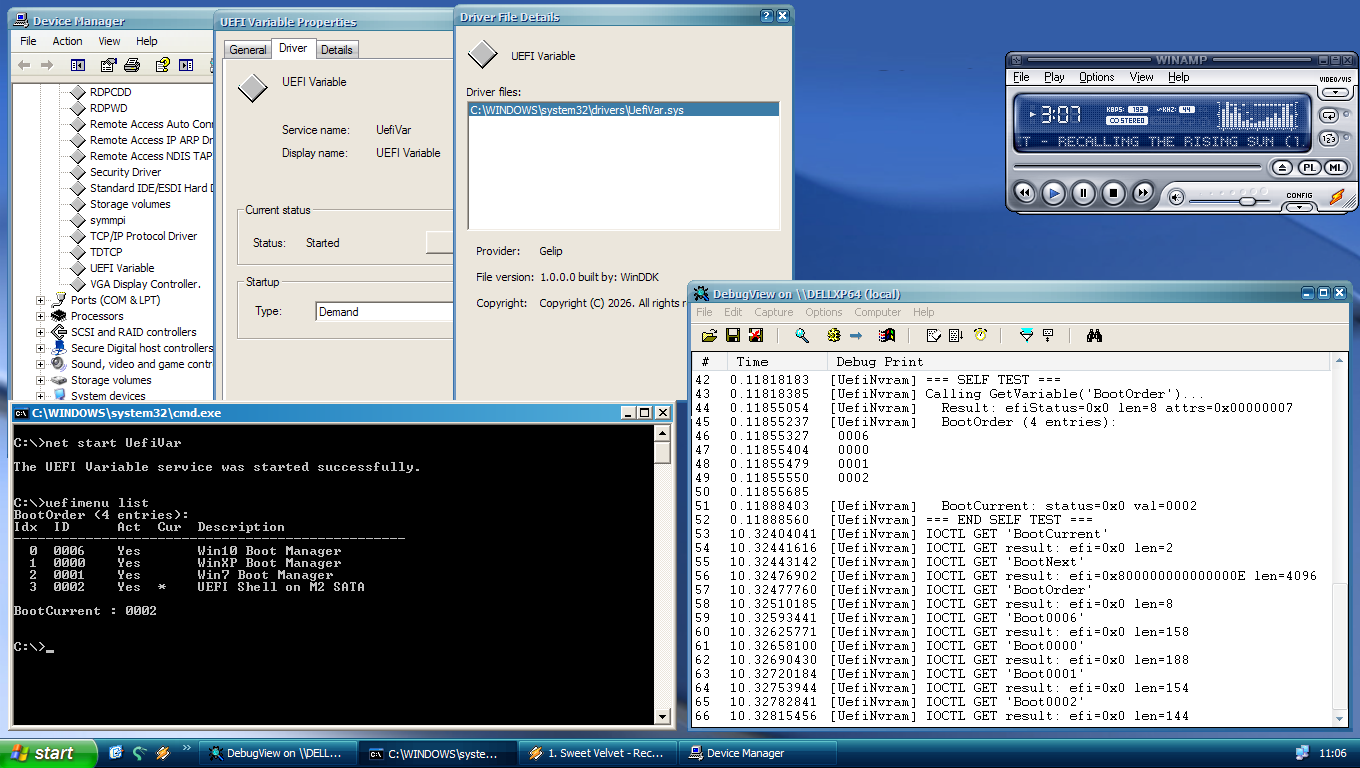Open the Winamp CONFIG drawer arrow
The image size is (1360, 768).
coord(1299,207)
